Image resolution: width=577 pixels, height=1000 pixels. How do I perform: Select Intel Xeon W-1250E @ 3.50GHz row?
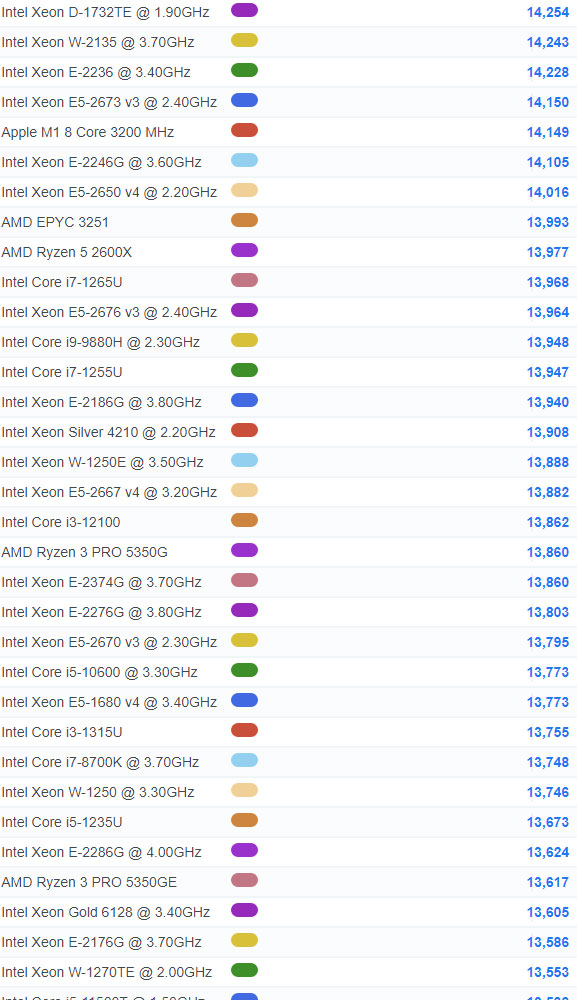pyautogui.click(x=288, y=462)
